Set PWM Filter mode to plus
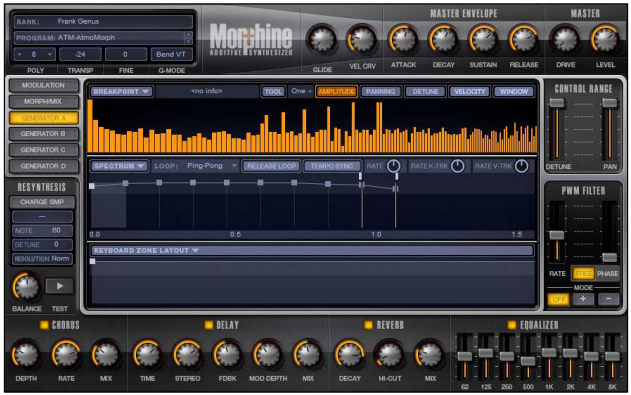Screen dimensions: 631x395 coord(583,299)
